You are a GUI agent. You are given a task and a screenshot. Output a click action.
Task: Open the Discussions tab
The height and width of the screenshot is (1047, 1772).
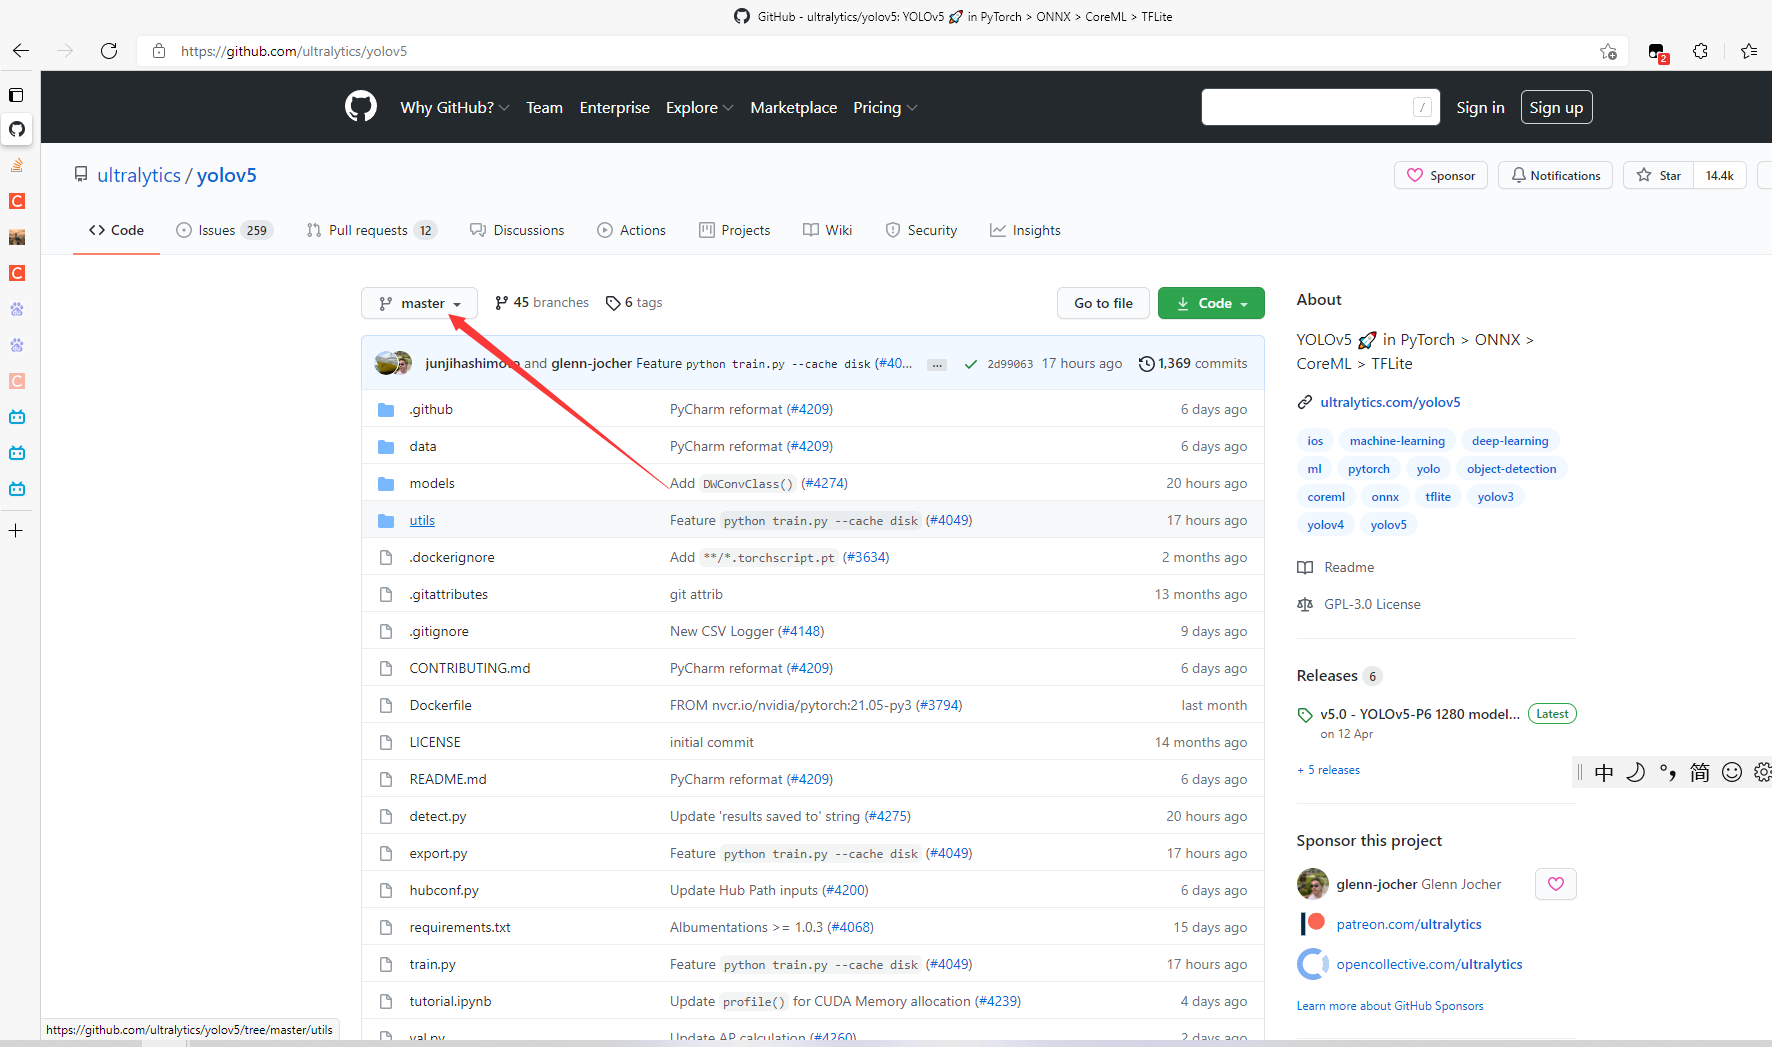click(517, 230)
